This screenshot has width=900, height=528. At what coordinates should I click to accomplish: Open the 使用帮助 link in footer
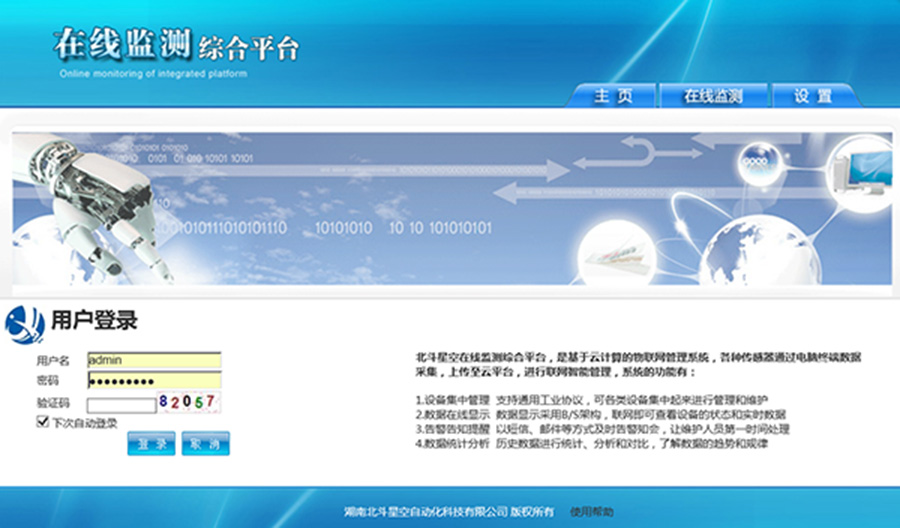coord(592,512)
